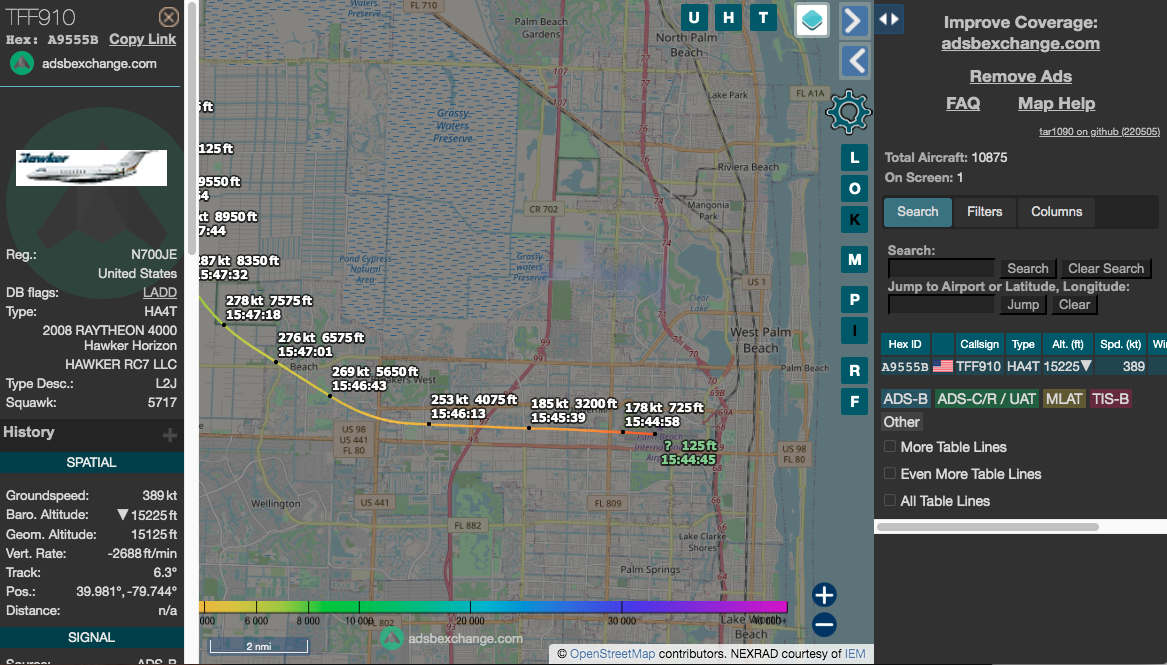Toggle sidebar width with double-arrow button
Screen dimensions: 1167x665
[x=889, y=19]
